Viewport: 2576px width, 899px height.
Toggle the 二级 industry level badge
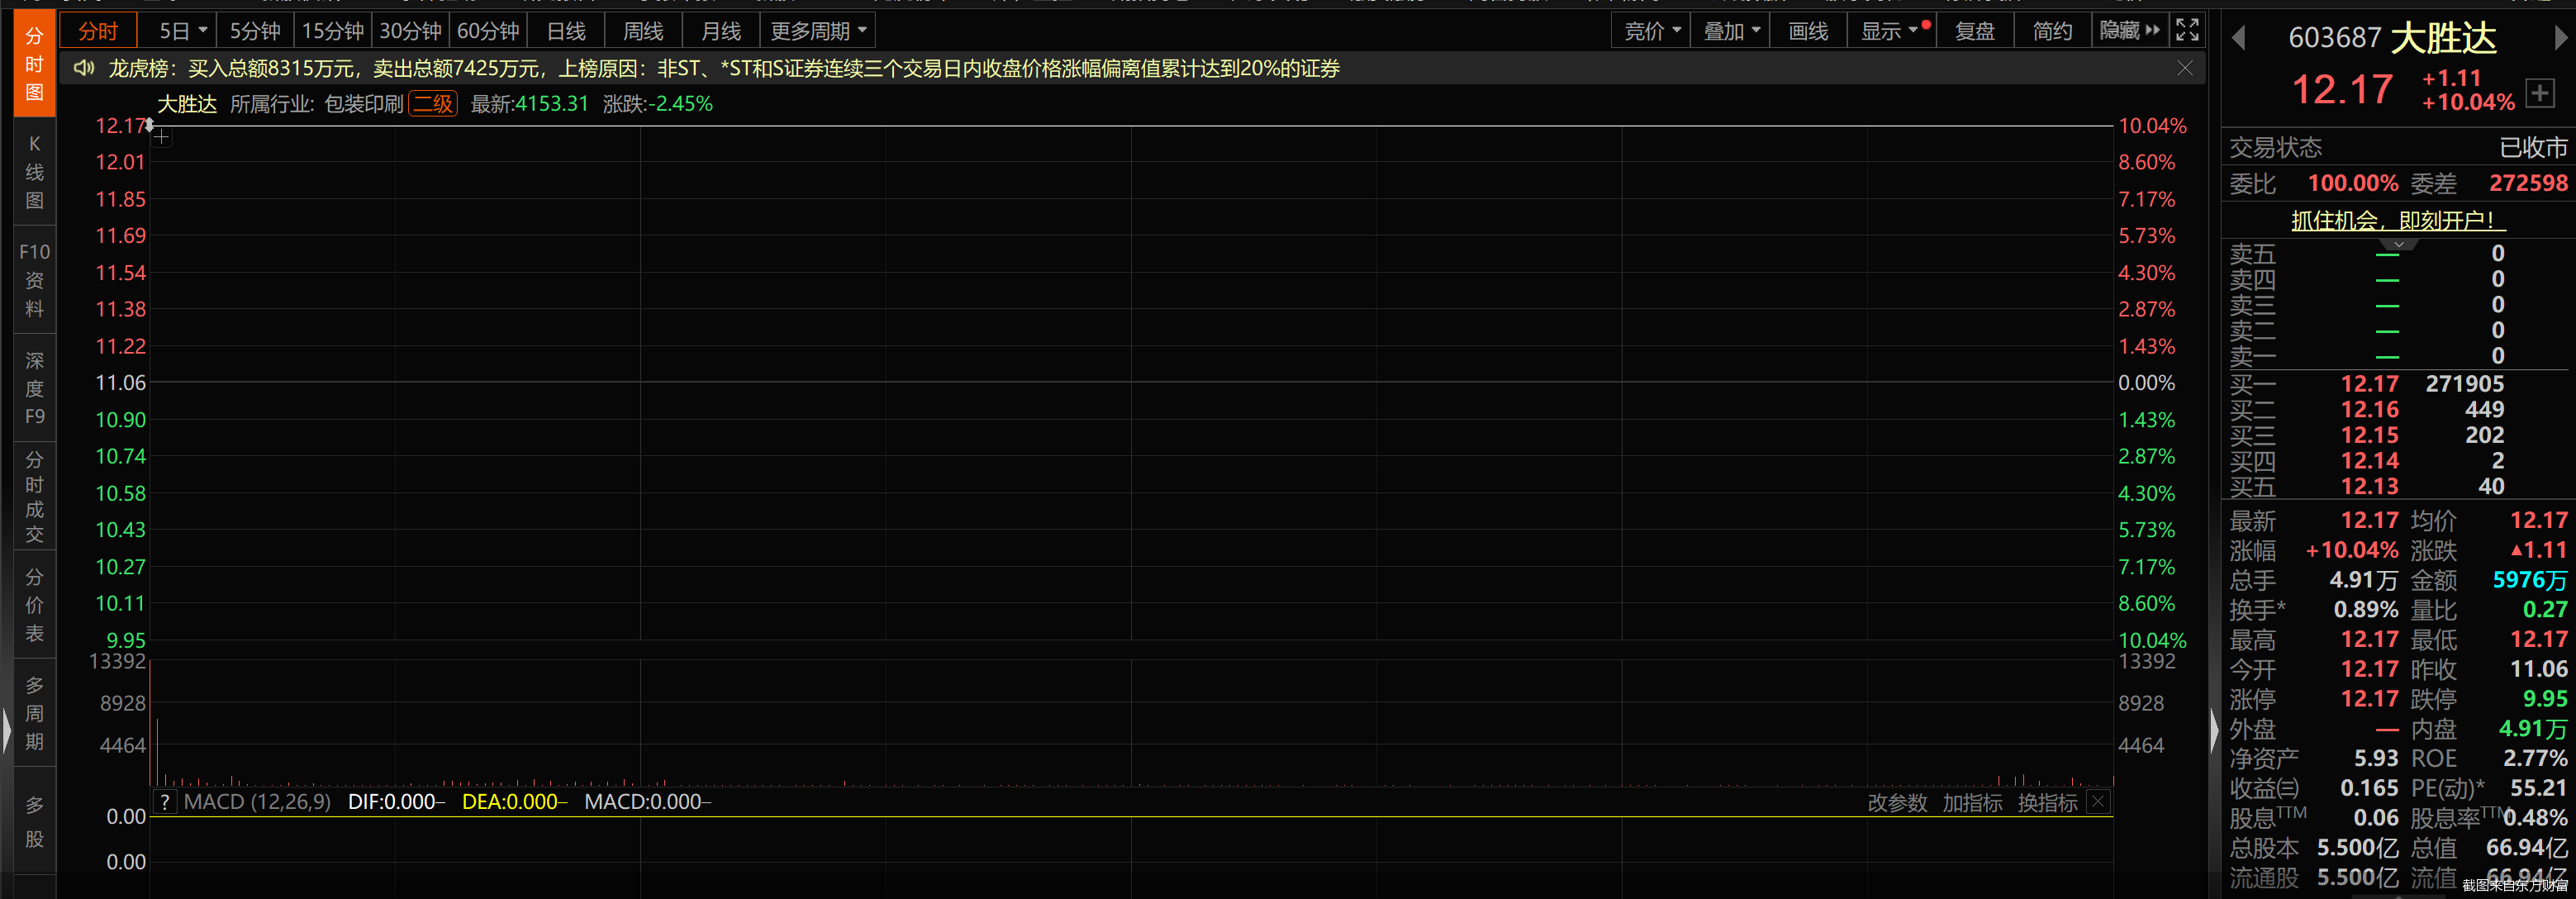(x=433, y=104)
